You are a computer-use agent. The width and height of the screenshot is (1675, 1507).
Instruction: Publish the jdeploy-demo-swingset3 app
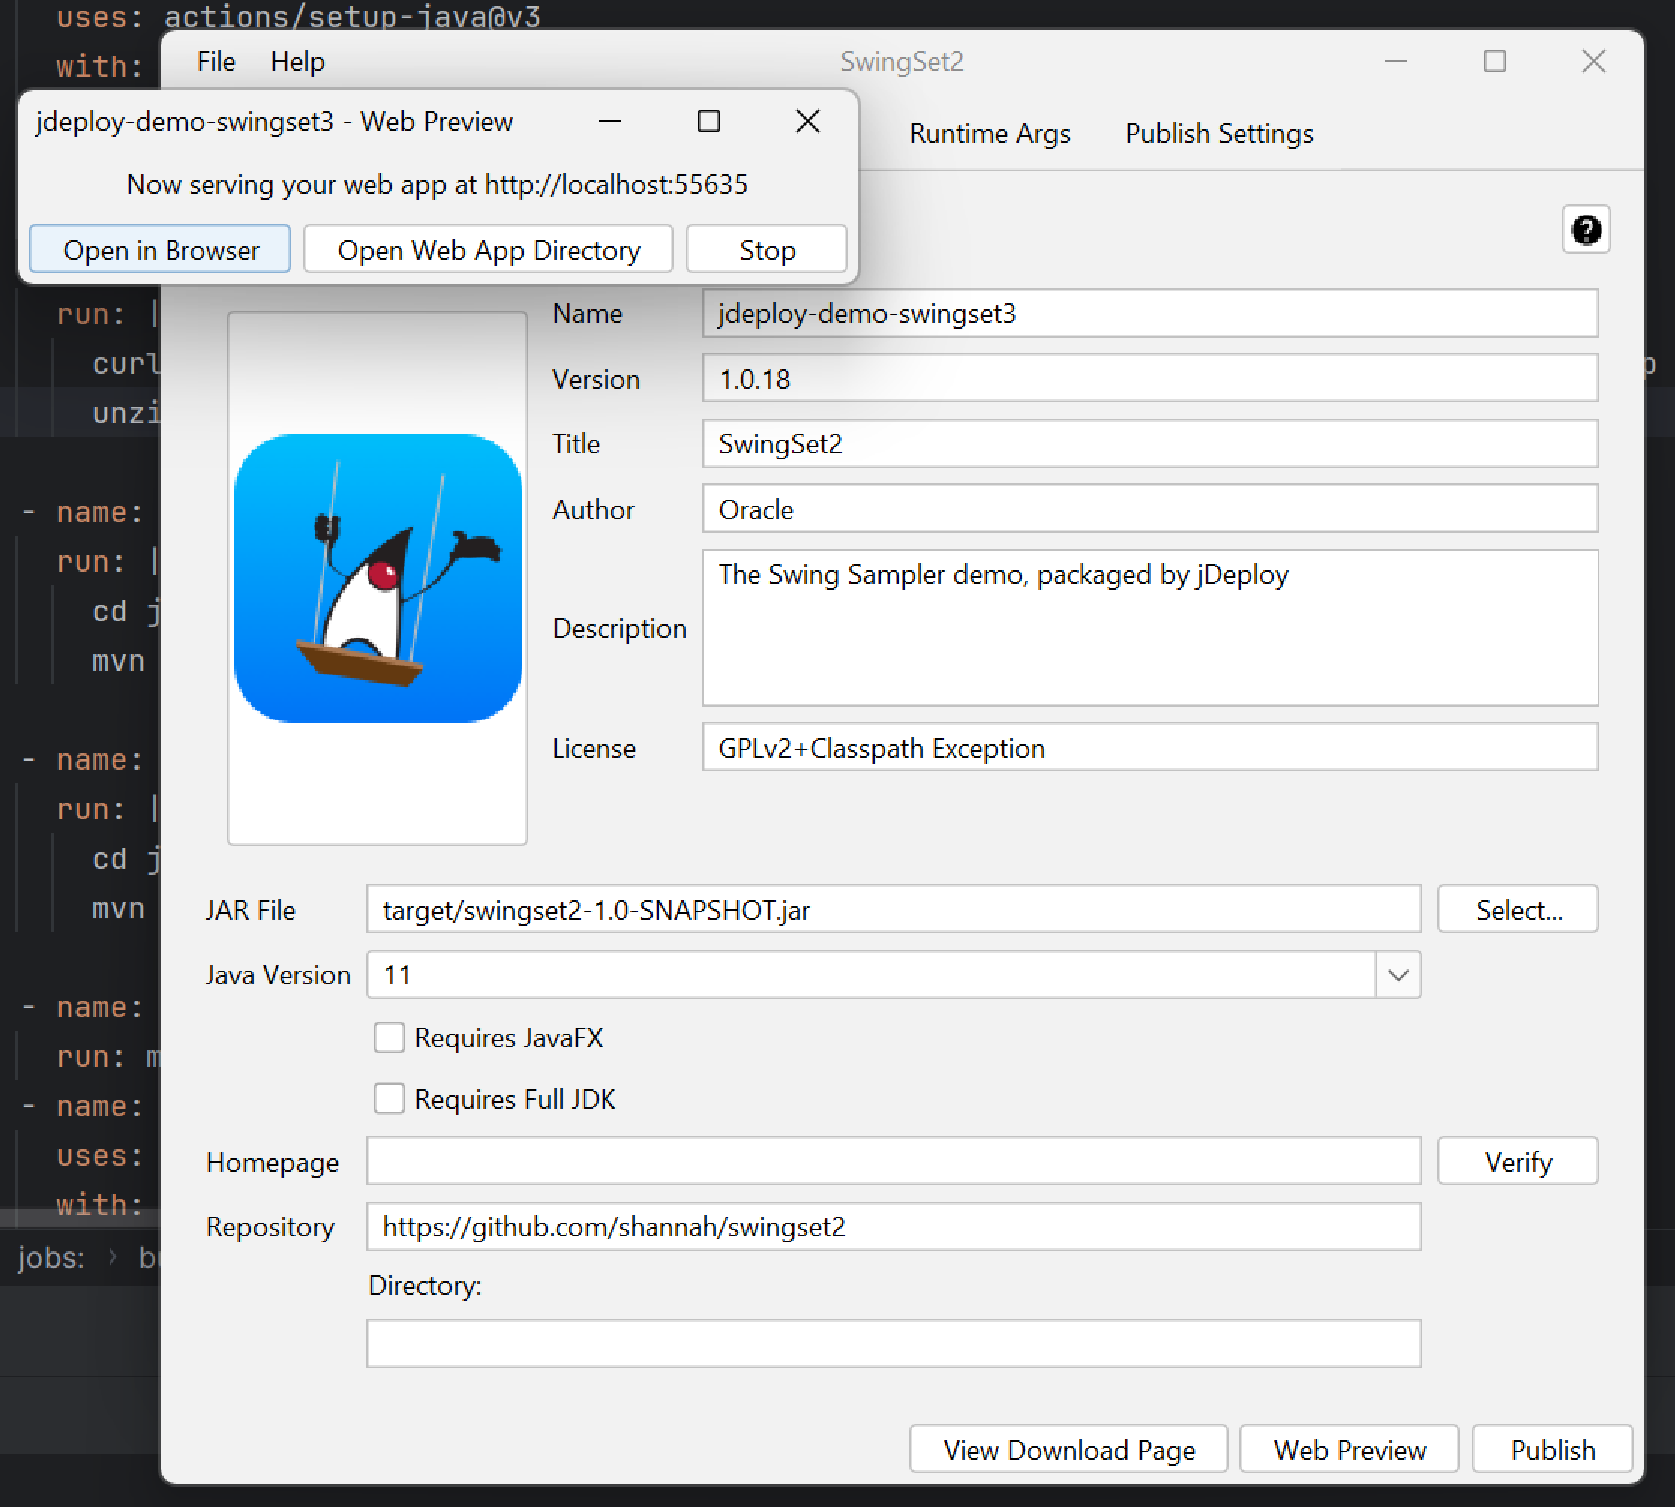click(1552, 1449)
